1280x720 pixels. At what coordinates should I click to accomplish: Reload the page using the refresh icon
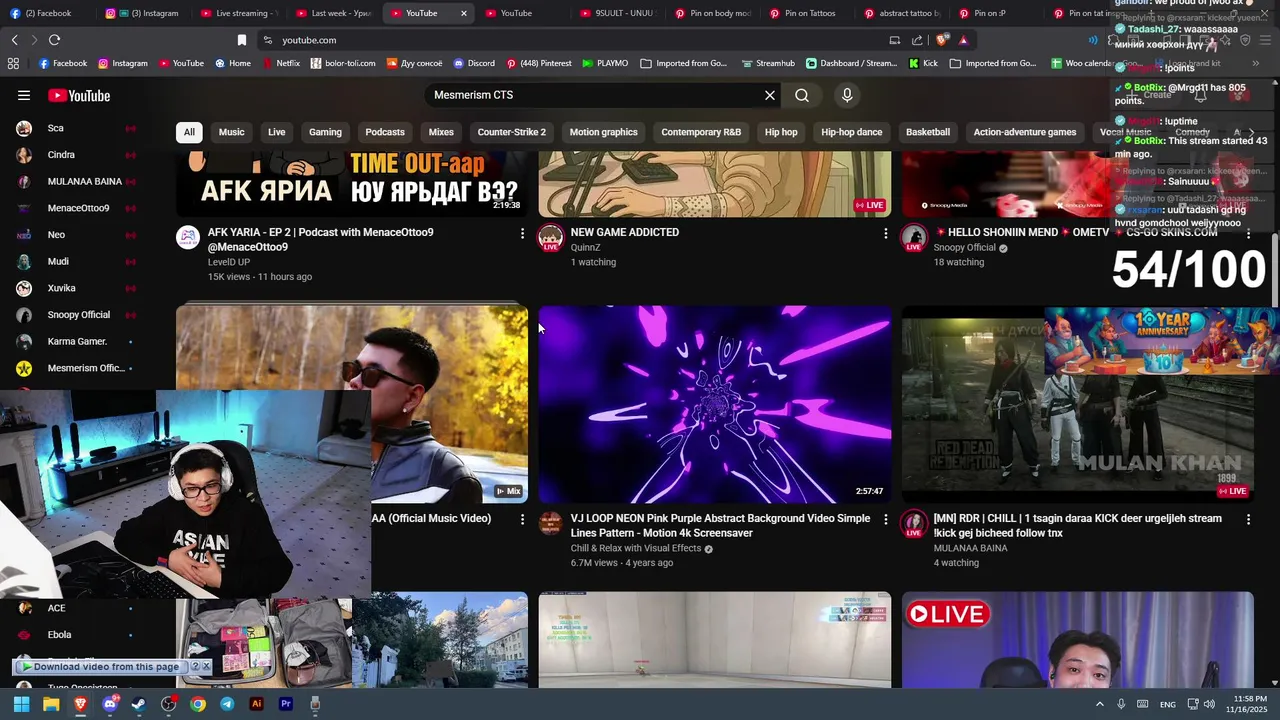click(54, 40)
